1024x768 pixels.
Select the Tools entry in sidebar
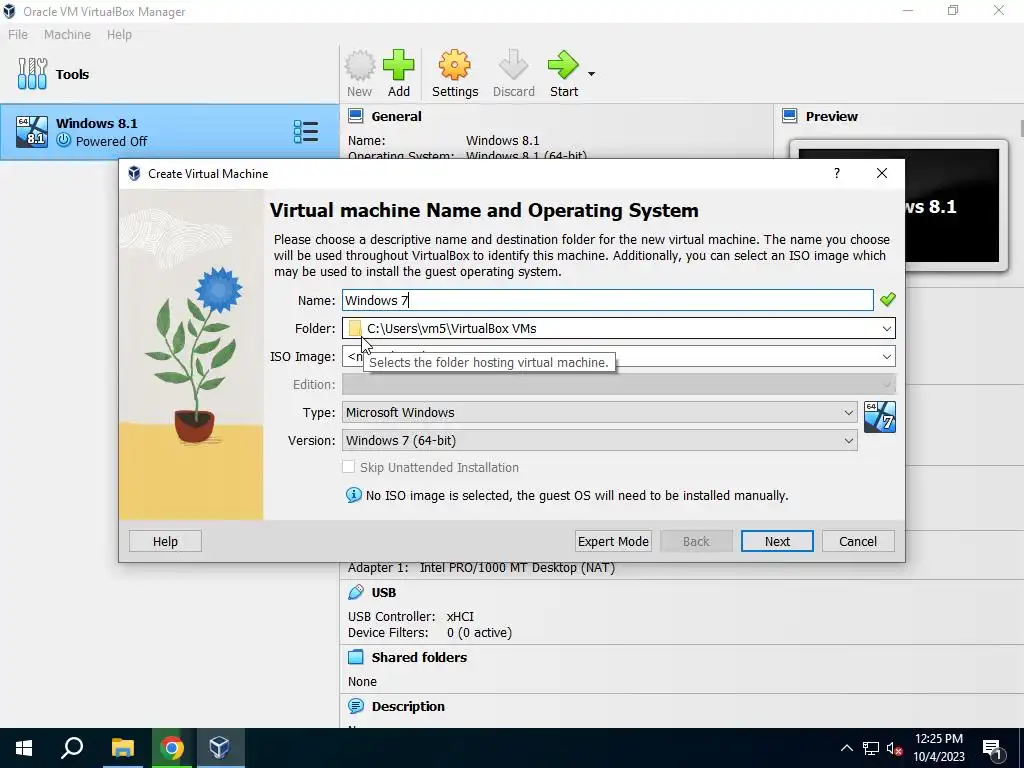click(x=169, y=74)
